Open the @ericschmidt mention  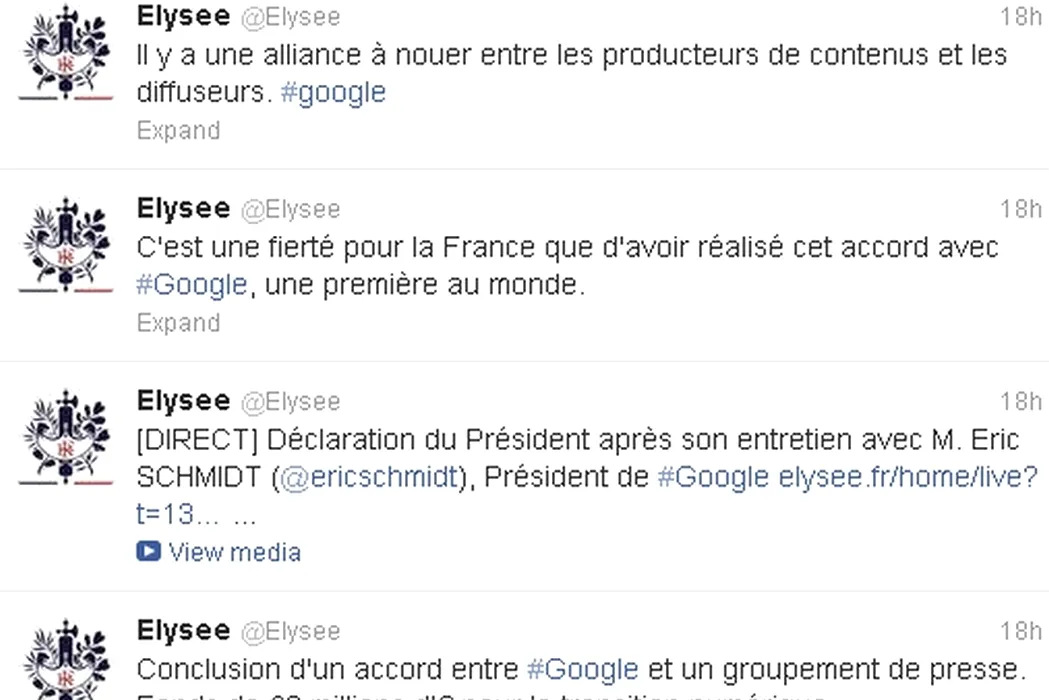[370, 478]
